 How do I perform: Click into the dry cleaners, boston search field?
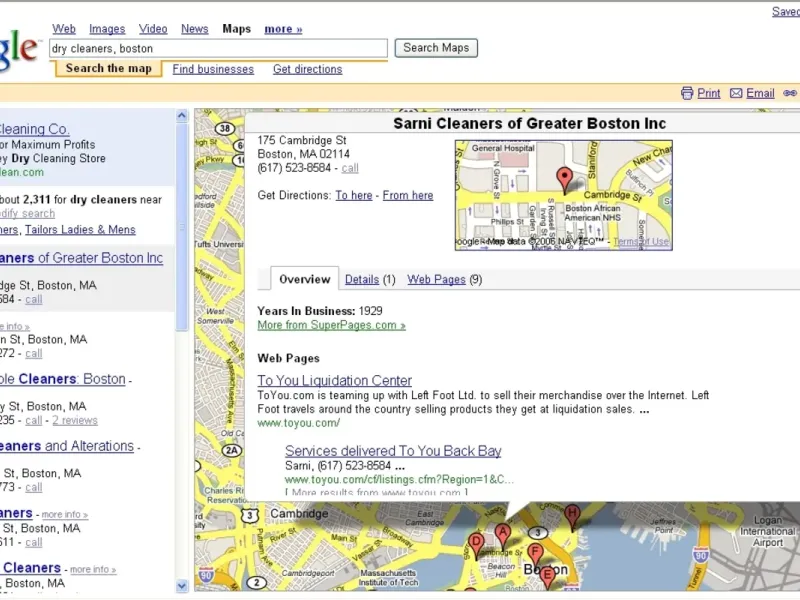pos(218,48)
